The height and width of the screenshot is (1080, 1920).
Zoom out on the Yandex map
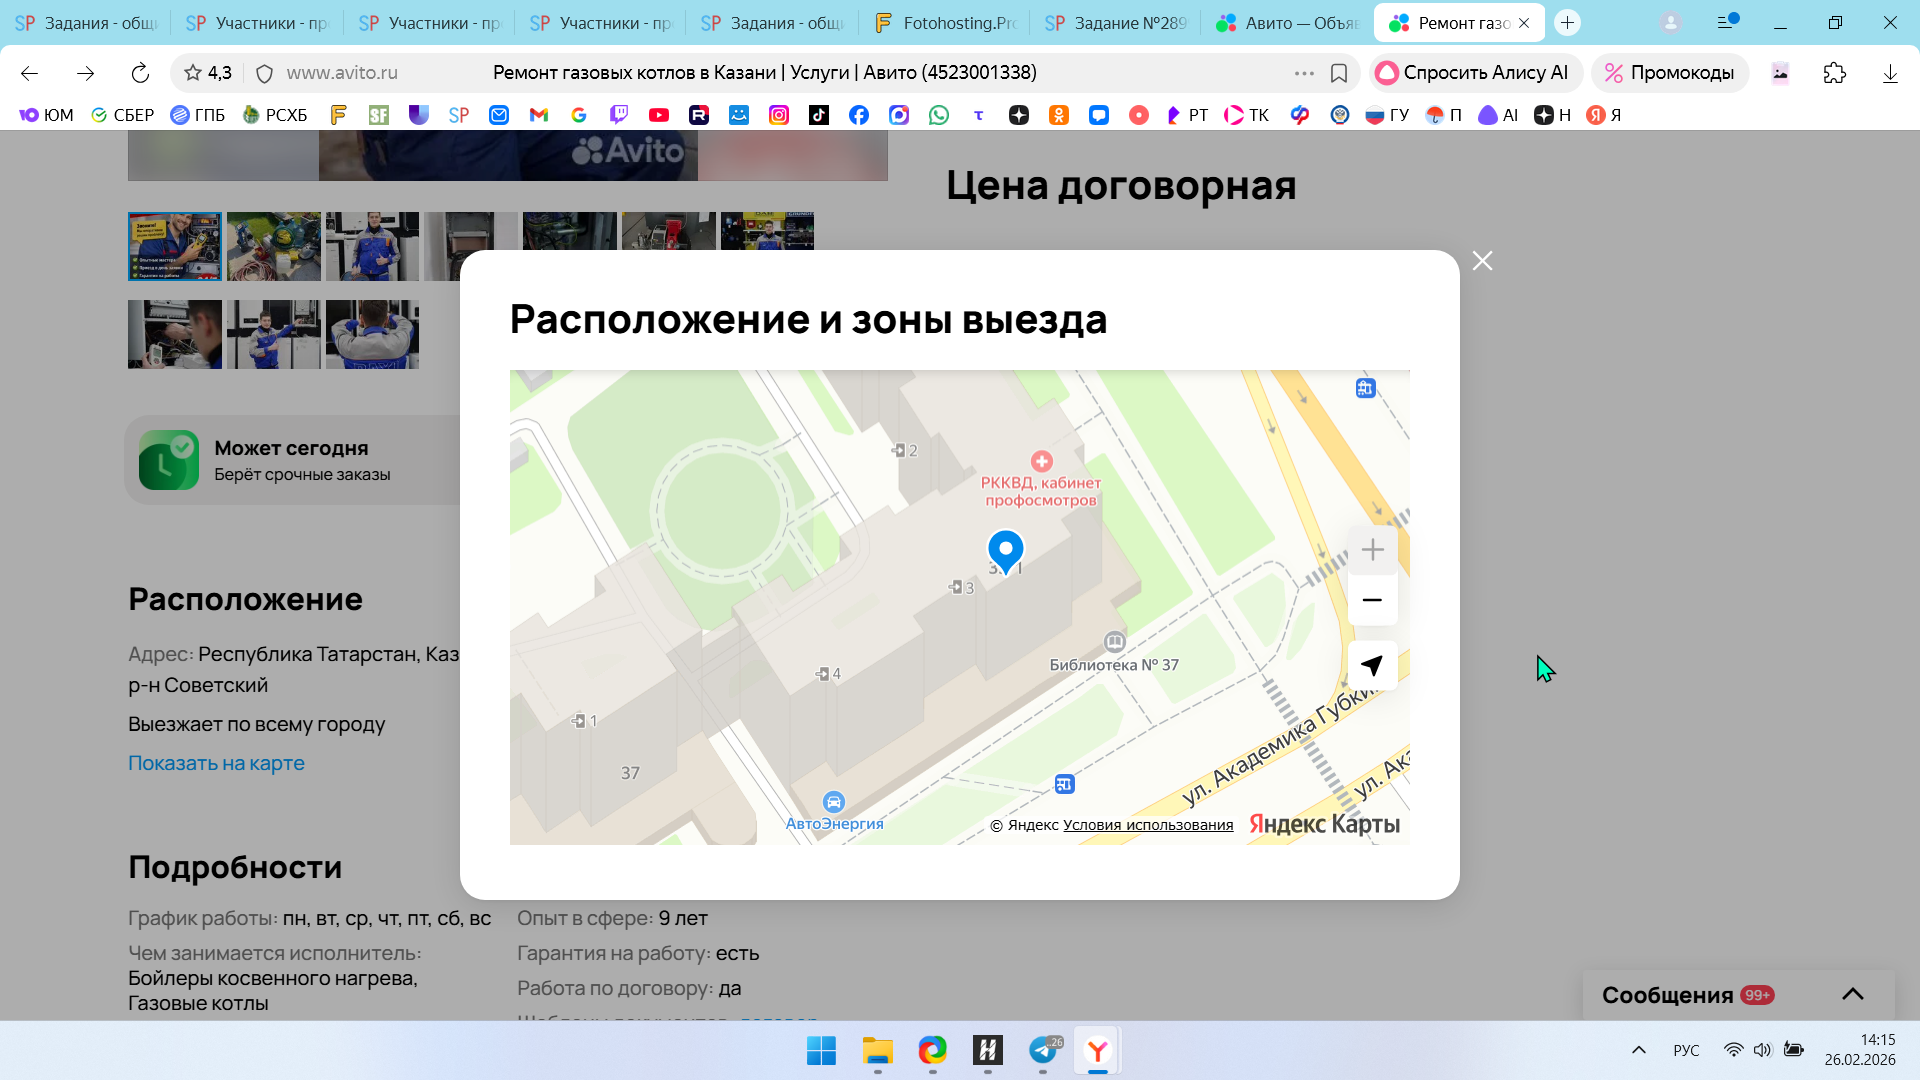[1372, 600]
